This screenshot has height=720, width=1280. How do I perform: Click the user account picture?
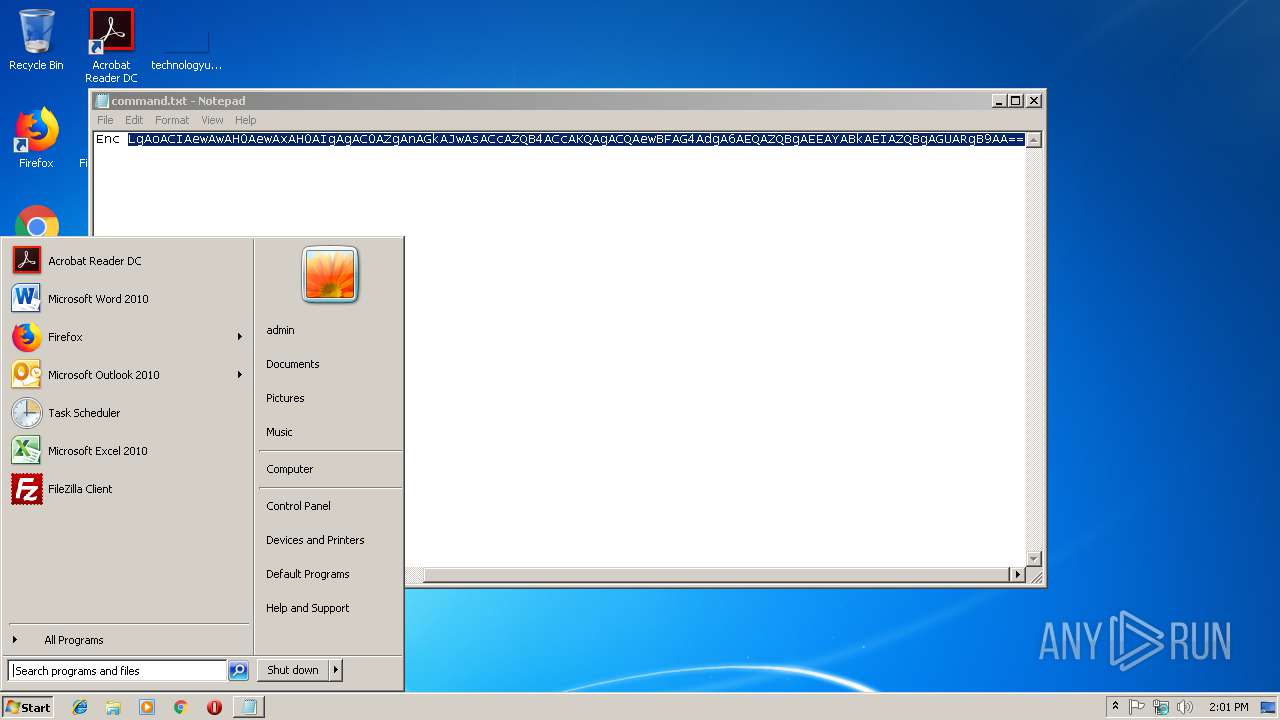point(330,275)
